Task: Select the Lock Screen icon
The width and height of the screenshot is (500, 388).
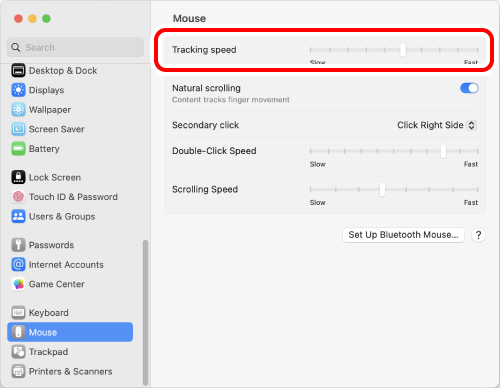Action: 18,177
